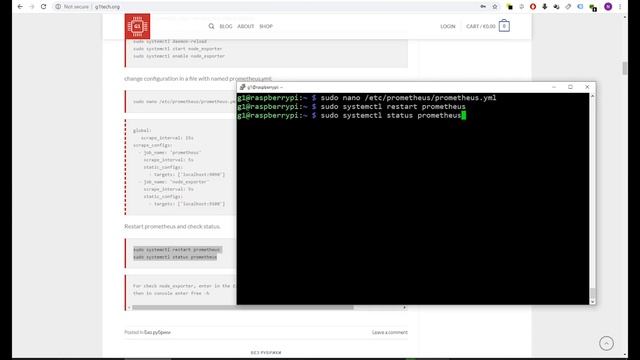Open the ABOUT menu item
The image size is (640, 360).
click(x=246, y=26)
